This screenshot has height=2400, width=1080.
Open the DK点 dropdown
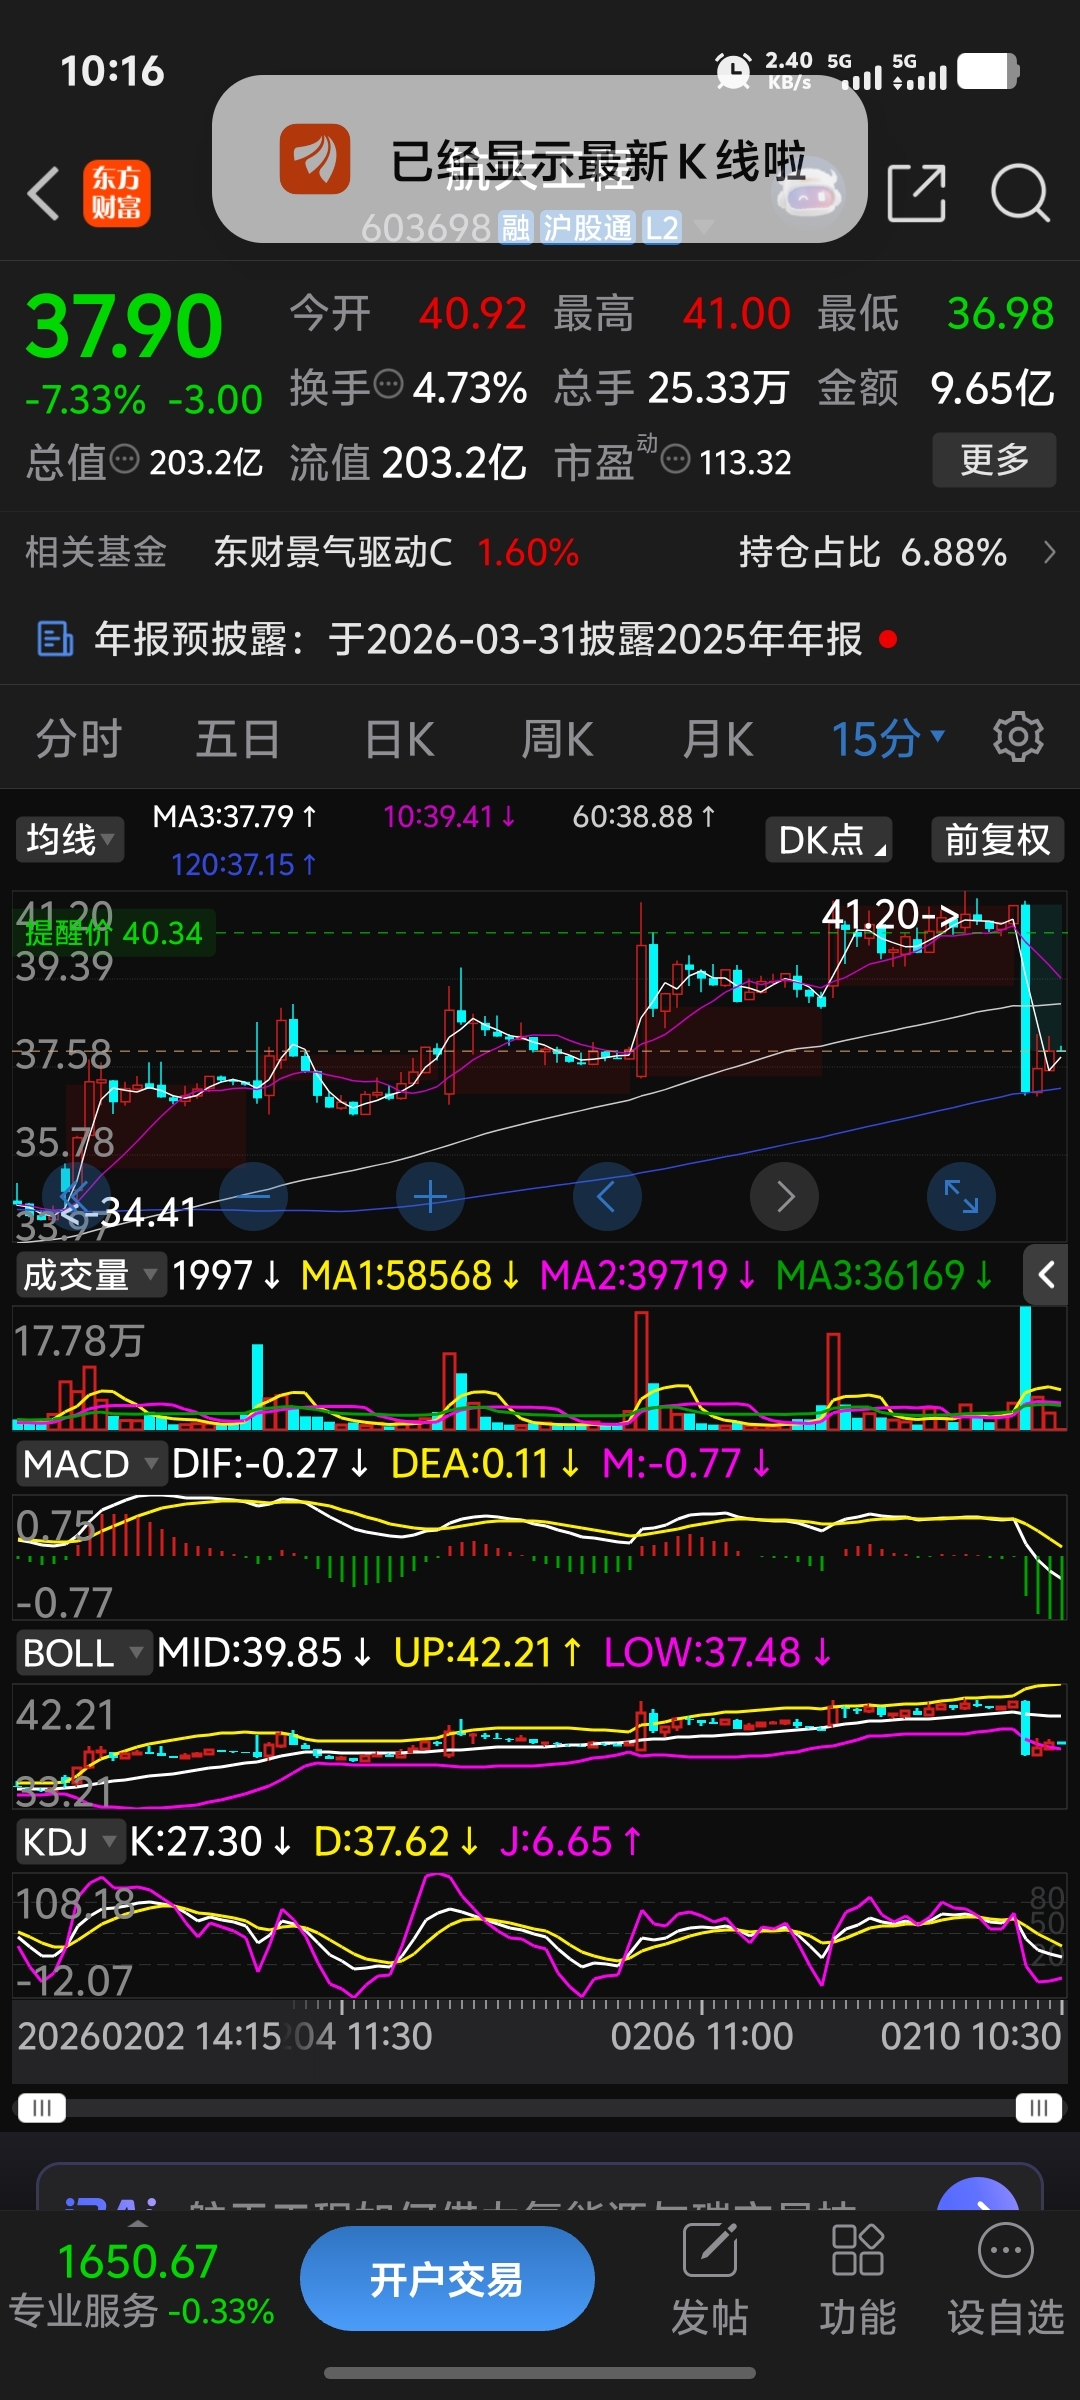pos(829,839)
